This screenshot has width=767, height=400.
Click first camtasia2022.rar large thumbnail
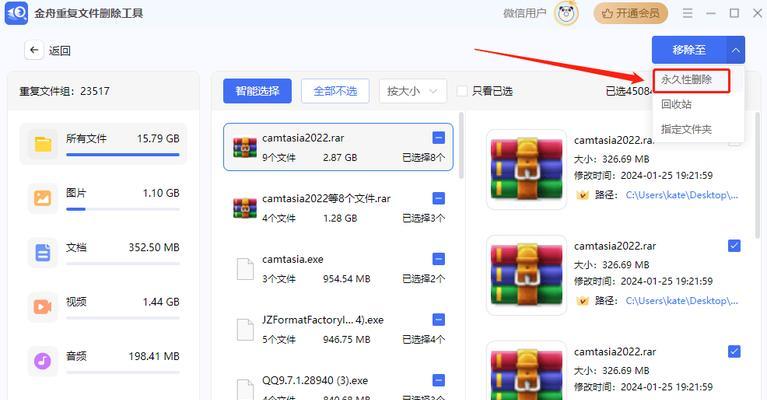[526, 169]
